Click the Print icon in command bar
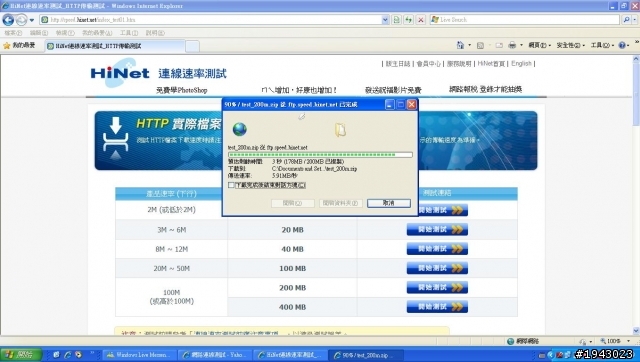 tap(512, 45)
